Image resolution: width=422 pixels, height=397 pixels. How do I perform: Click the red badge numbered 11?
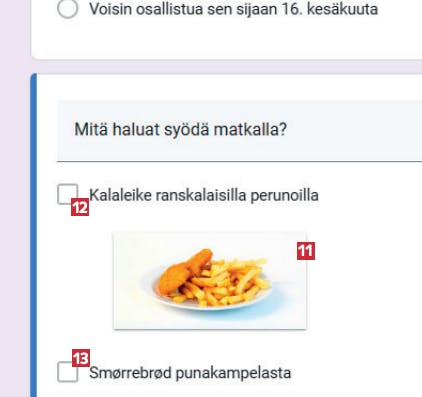point(306,251)
